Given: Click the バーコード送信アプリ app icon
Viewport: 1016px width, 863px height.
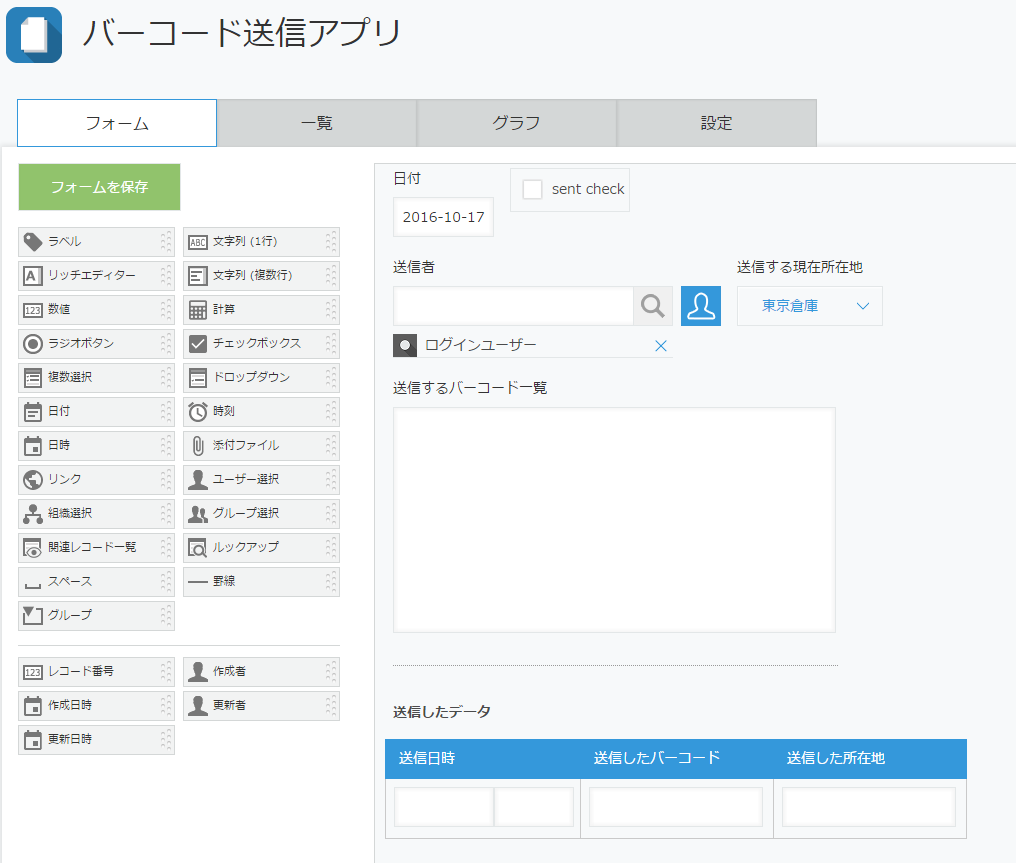Looking at the screenshot, I should [x=34, y=35].
